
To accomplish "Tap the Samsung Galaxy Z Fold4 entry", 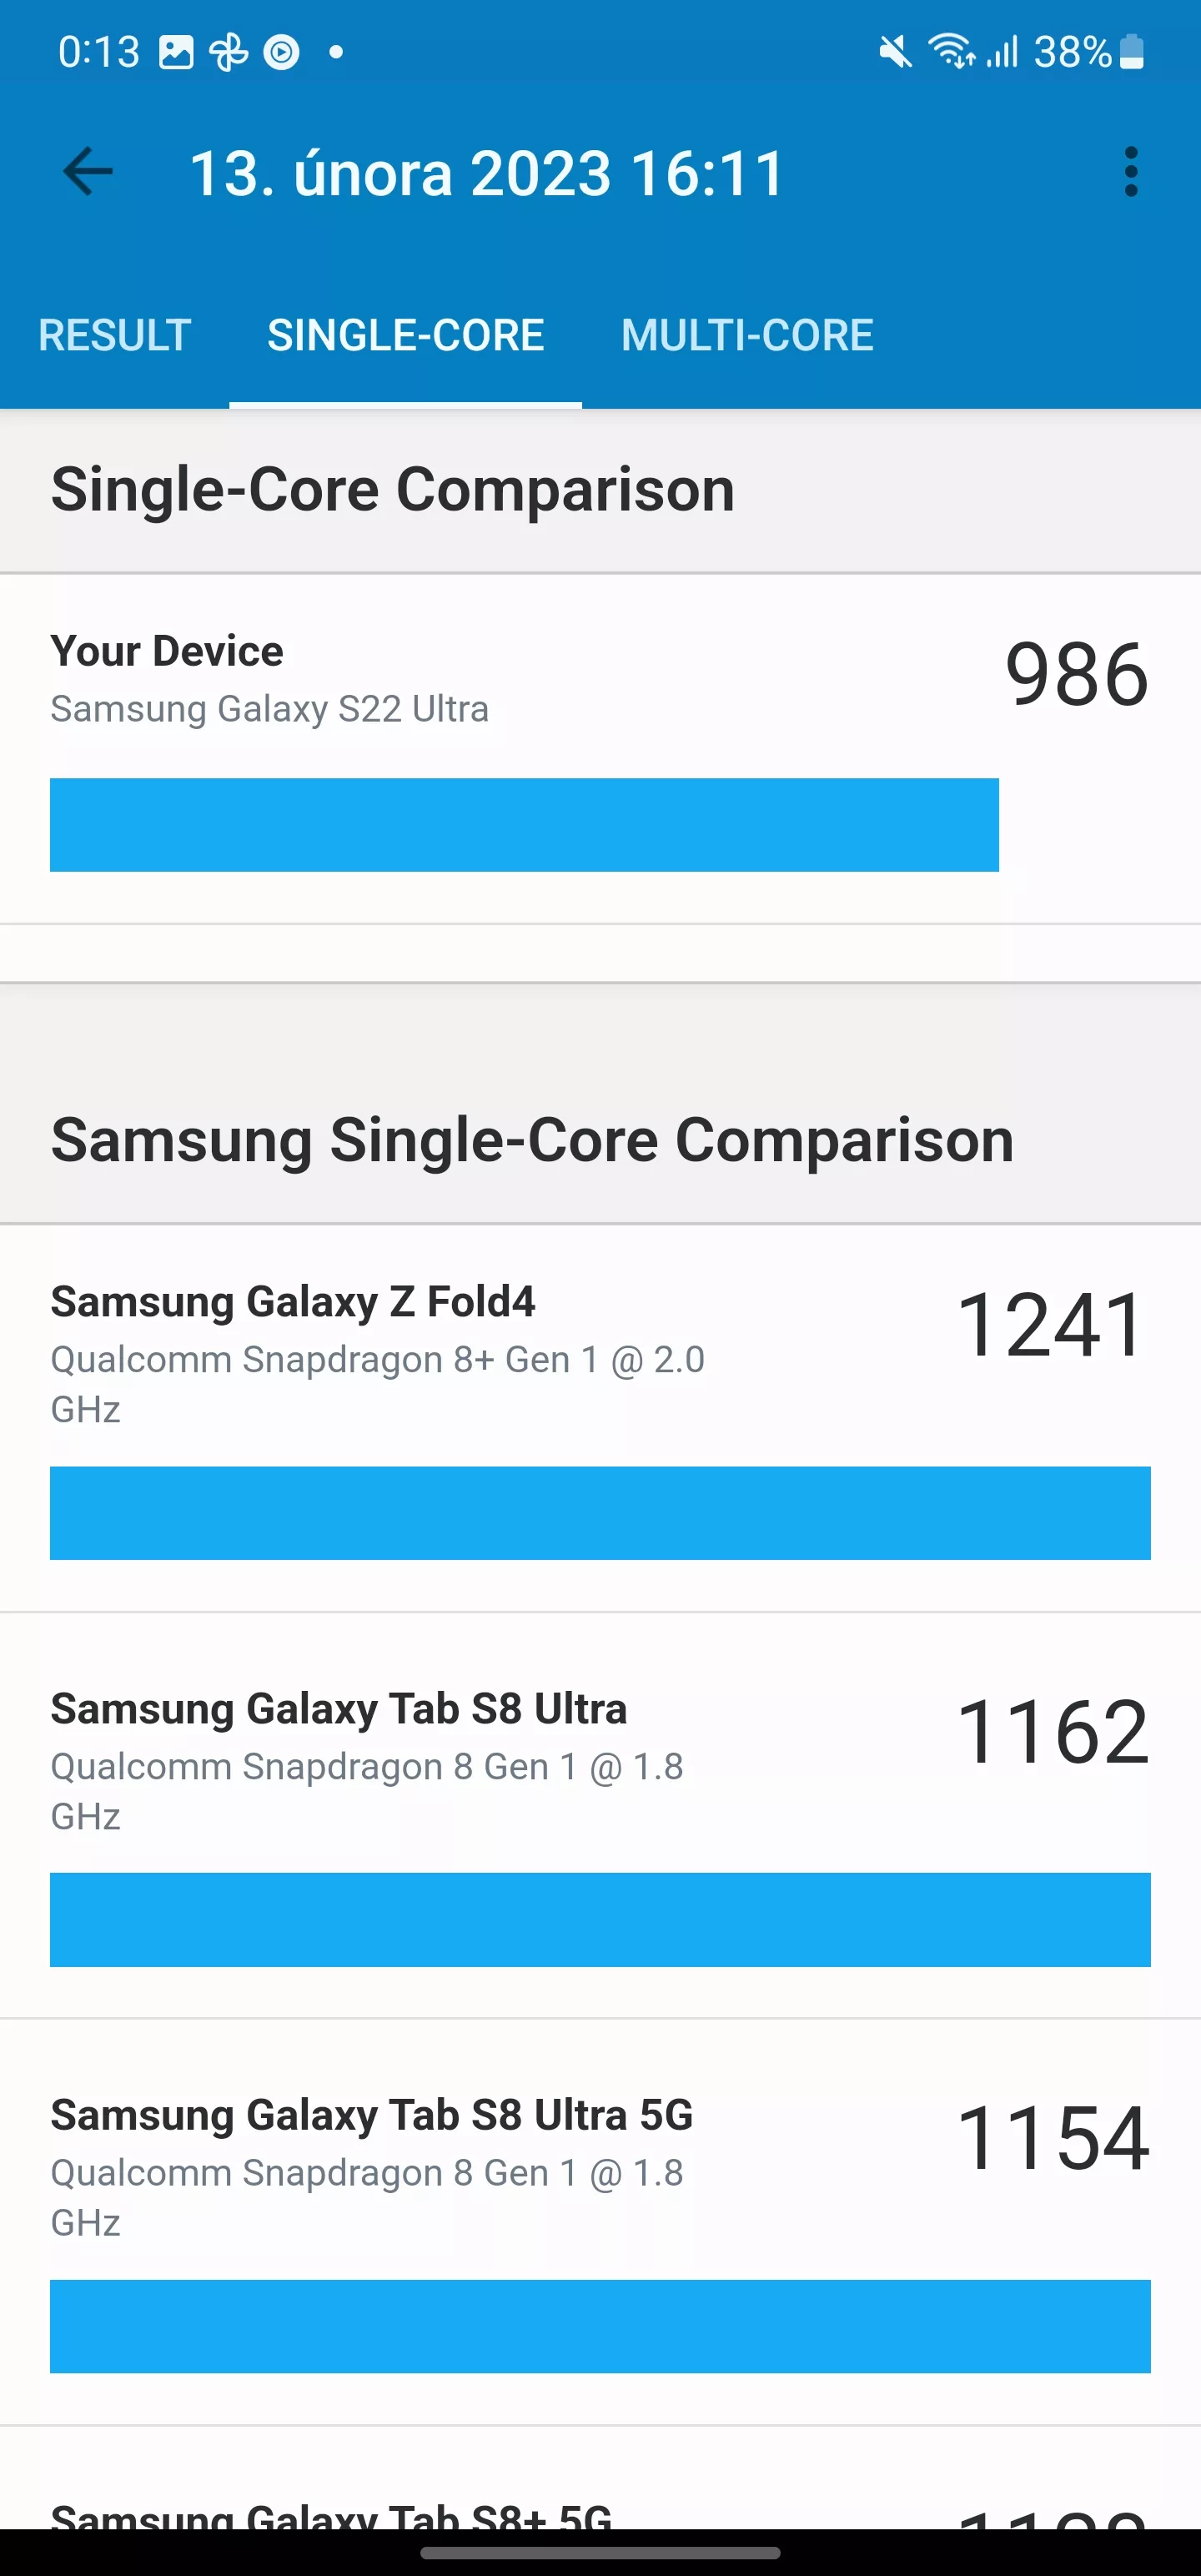I will tap(600, 1419).
